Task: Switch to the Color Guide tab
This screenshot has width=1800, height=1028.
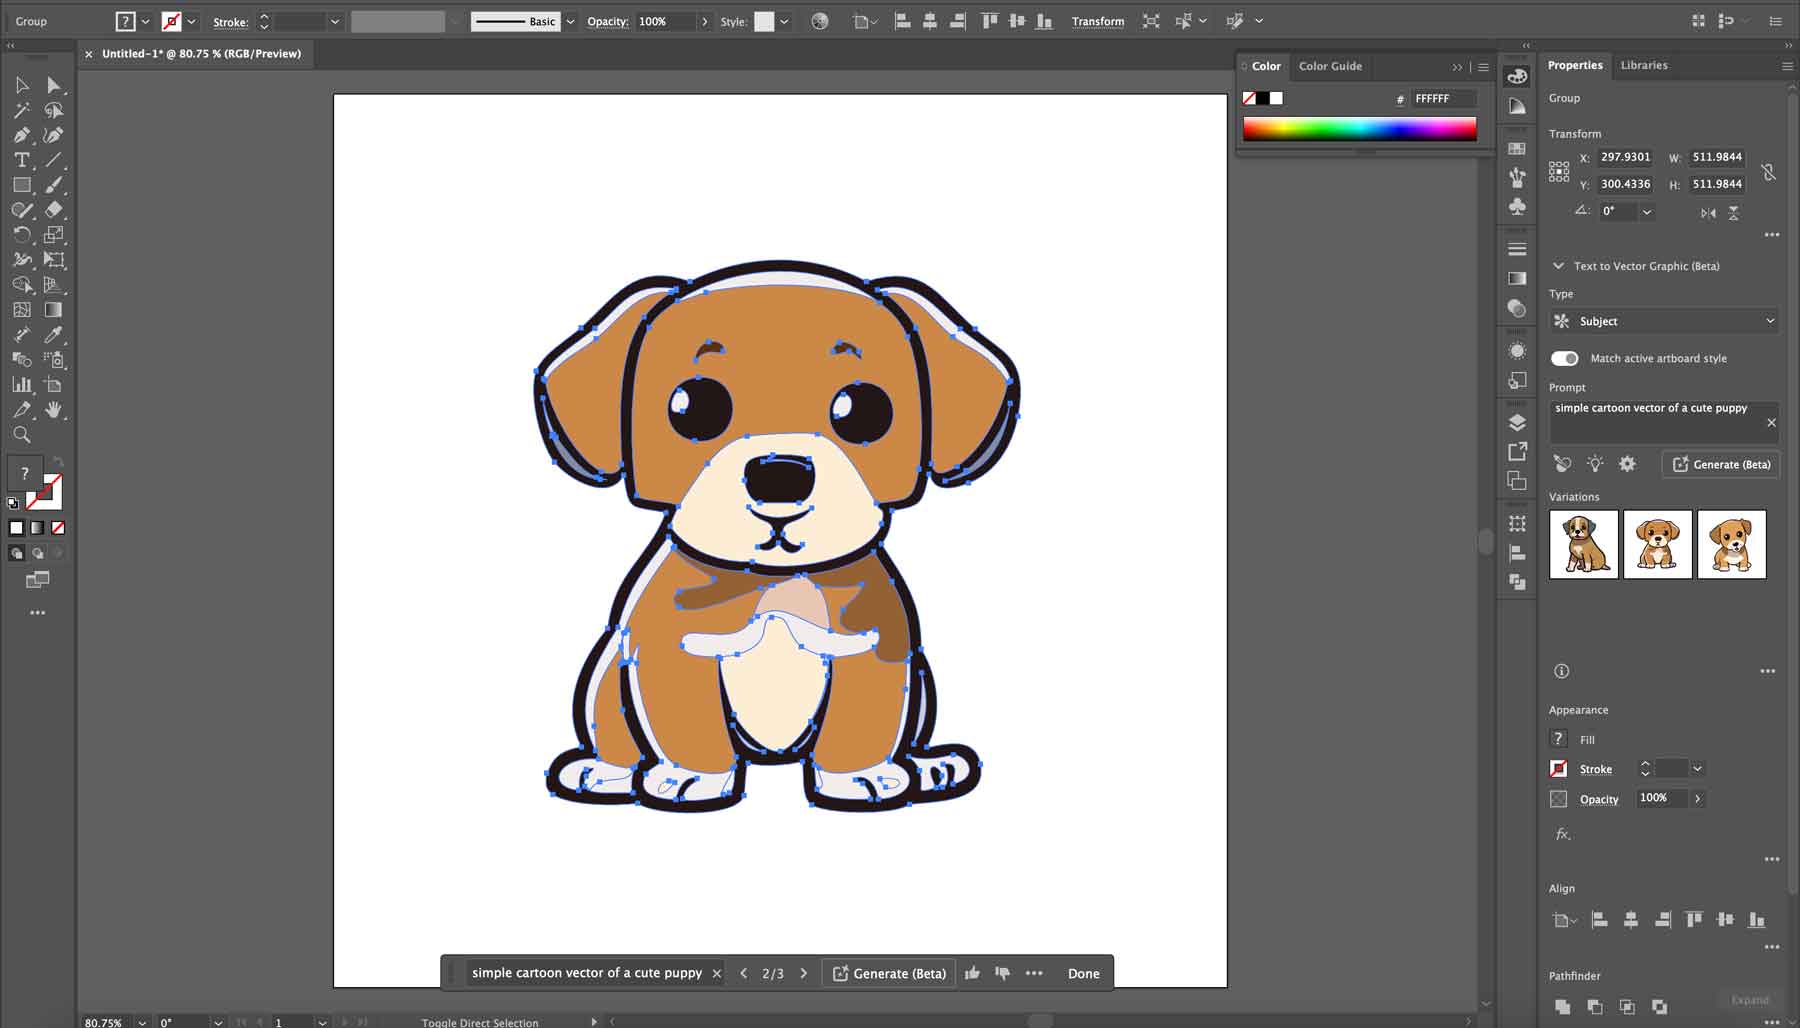Action: tap(1330, 66)
